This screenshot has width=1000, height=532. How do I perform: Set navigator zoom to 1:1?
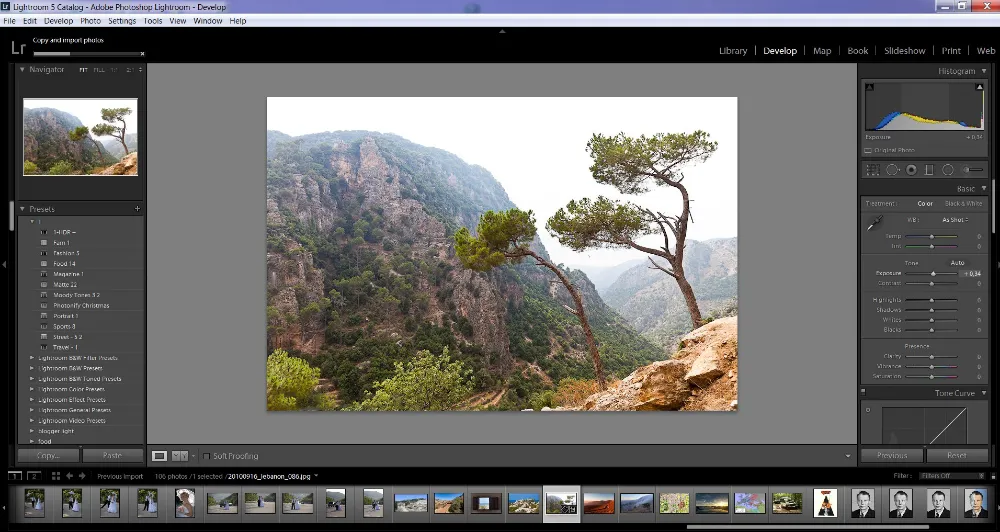pos(114,70)
